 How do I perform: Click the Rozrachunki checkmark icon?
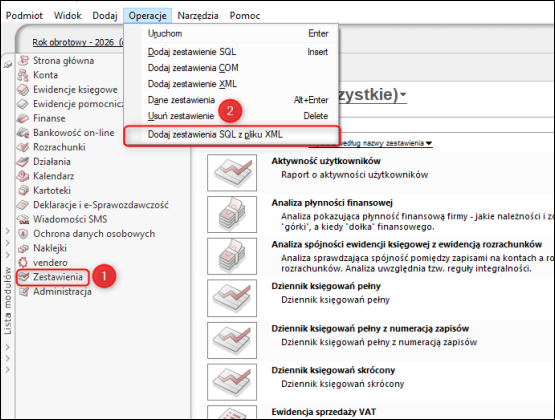click(23, 147)
